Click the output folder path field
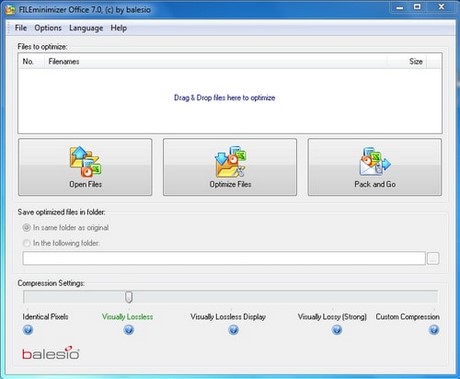Image resolution: width=460 pixels, height=379 pixels. coord(224,258)
